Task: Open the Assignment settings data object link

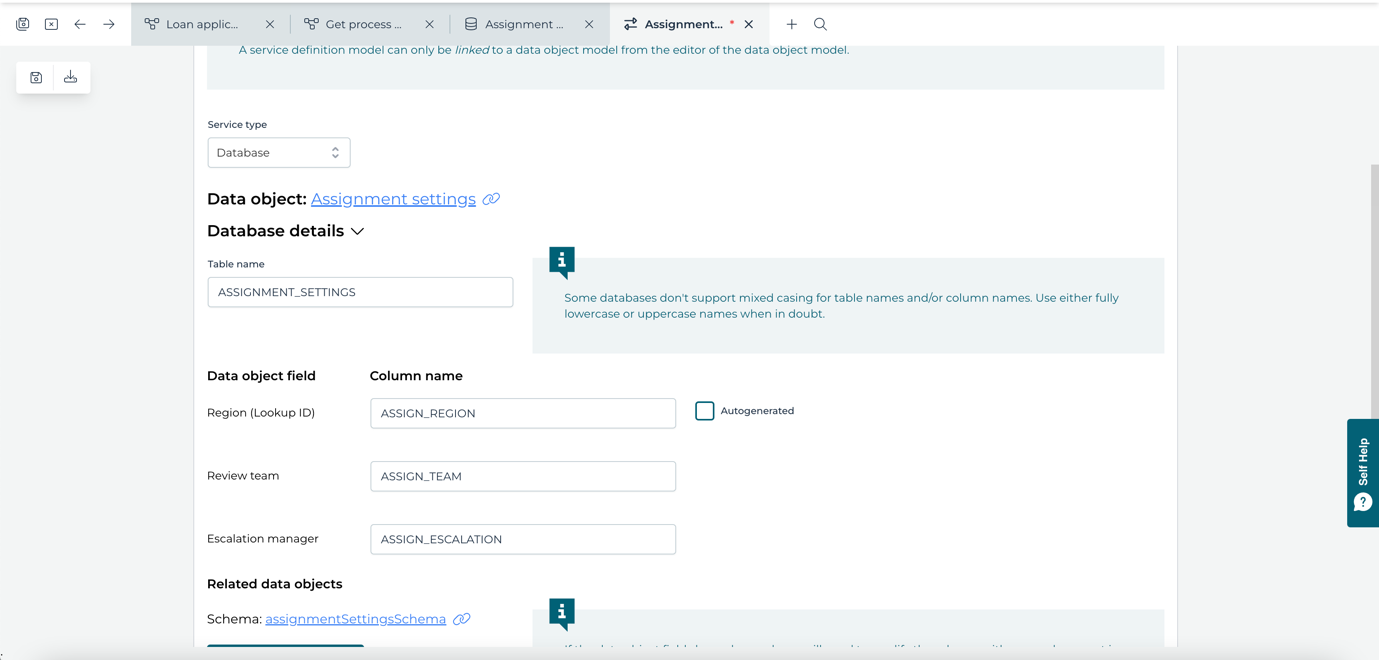Action: click(x=393, y=199)
